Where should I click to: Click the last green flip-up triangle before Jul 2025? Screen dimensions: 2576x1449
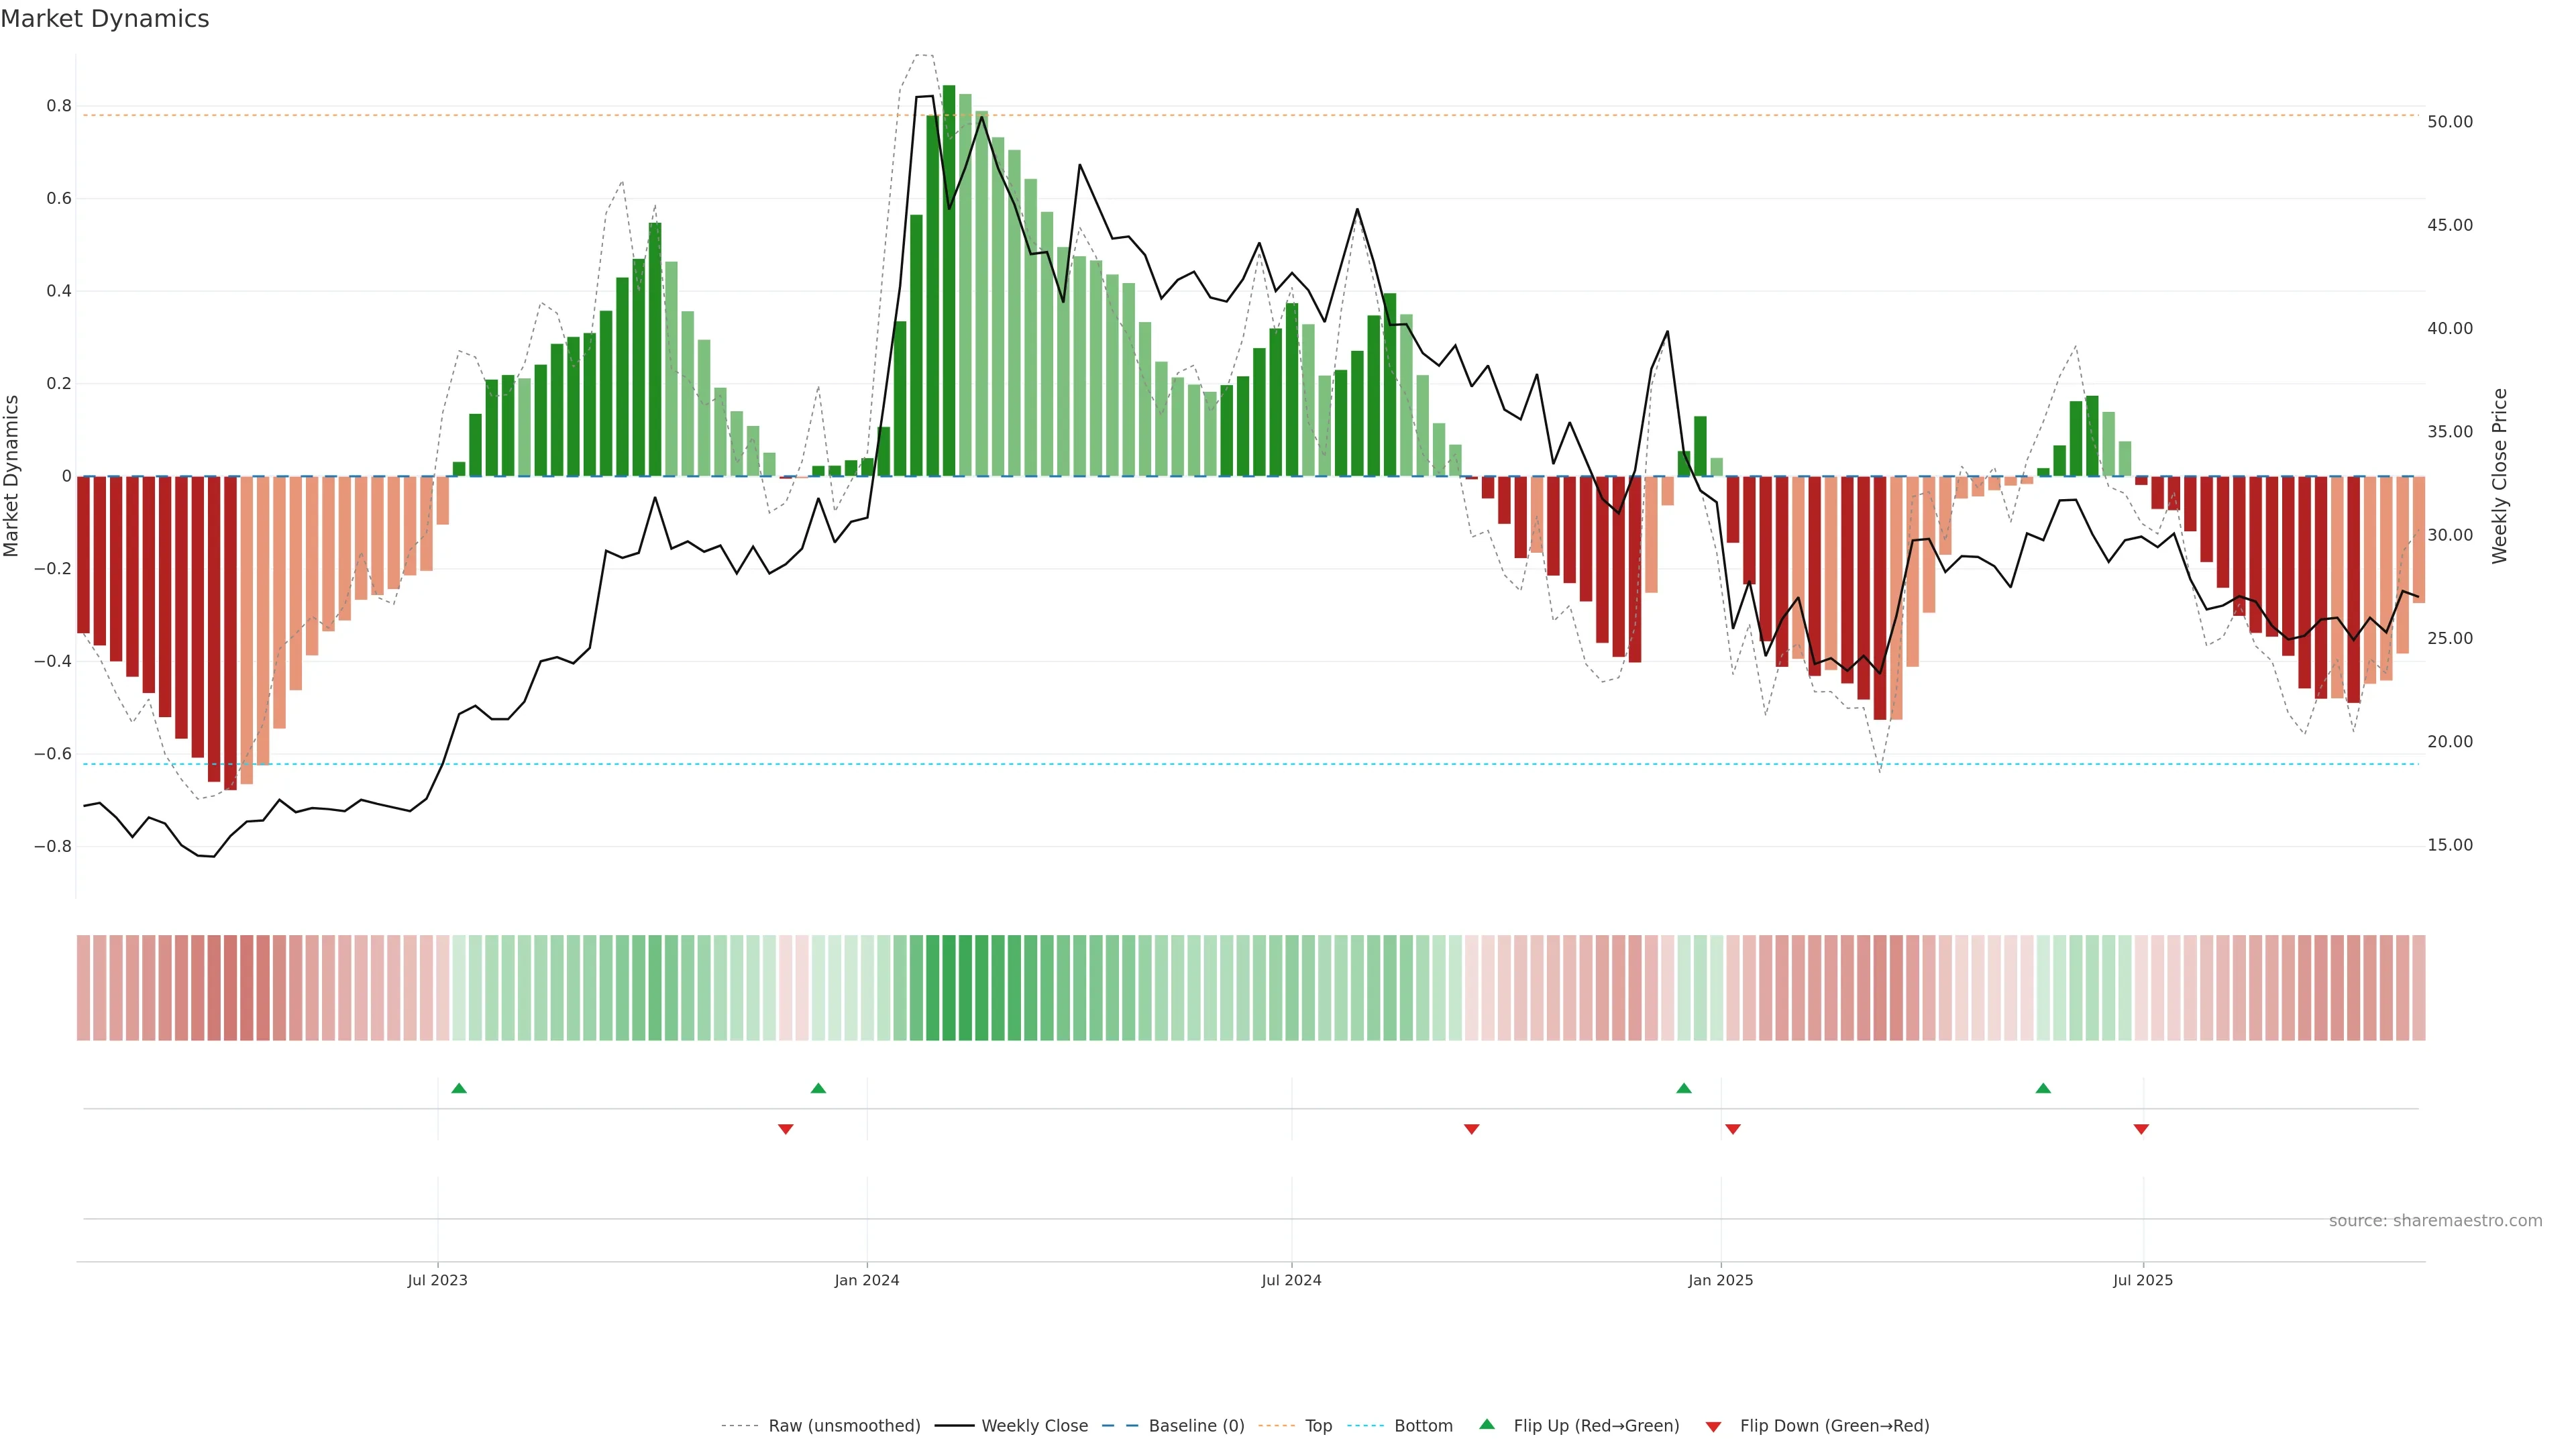click(x=2043, y=1088)
